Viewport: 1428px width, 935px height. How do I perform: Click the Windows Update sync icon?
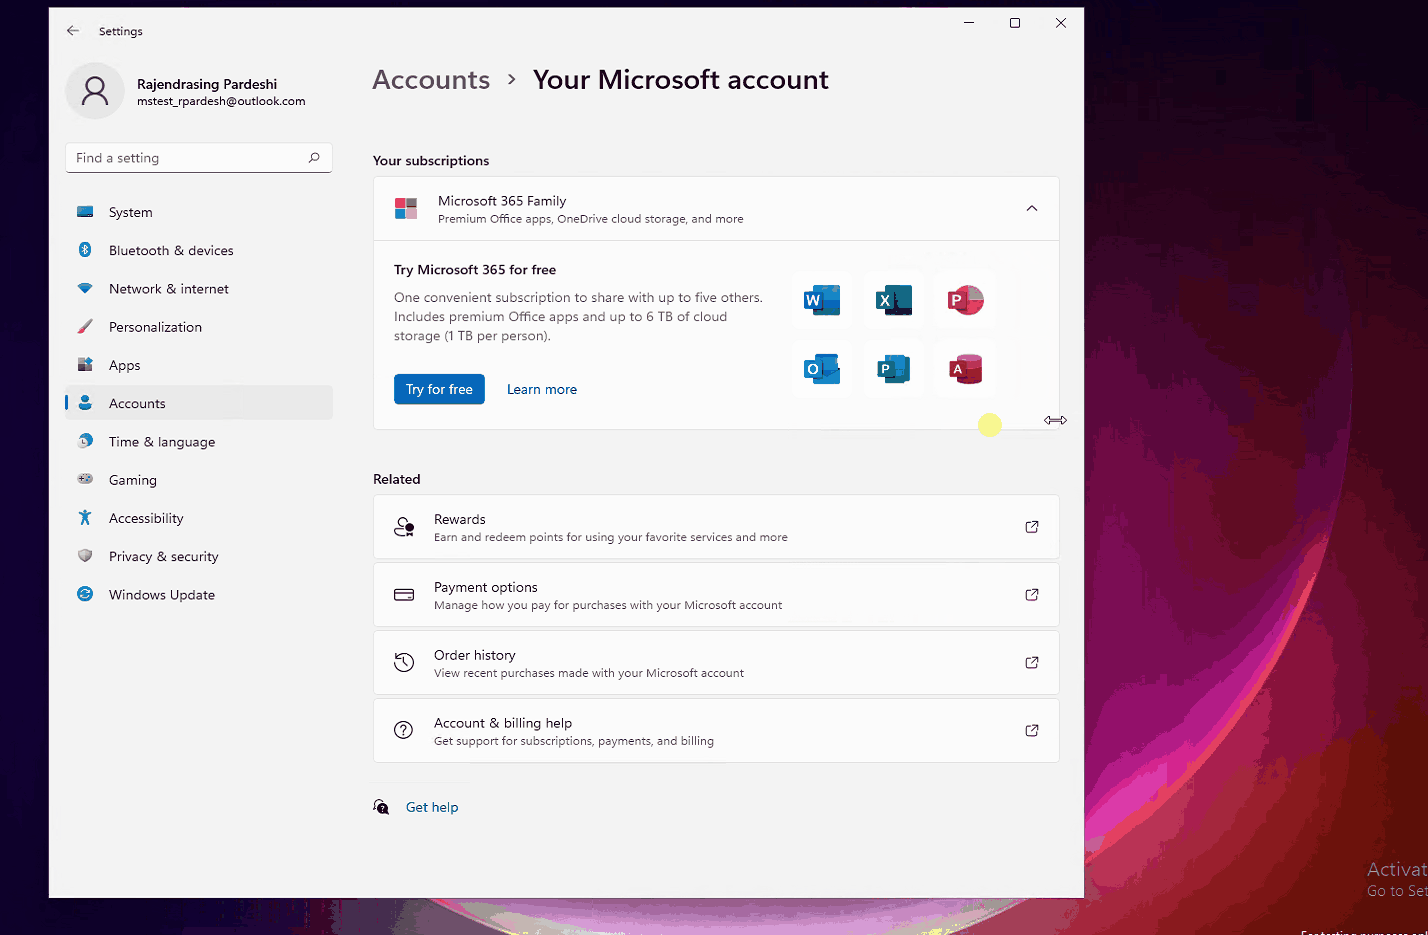[85, 594]
